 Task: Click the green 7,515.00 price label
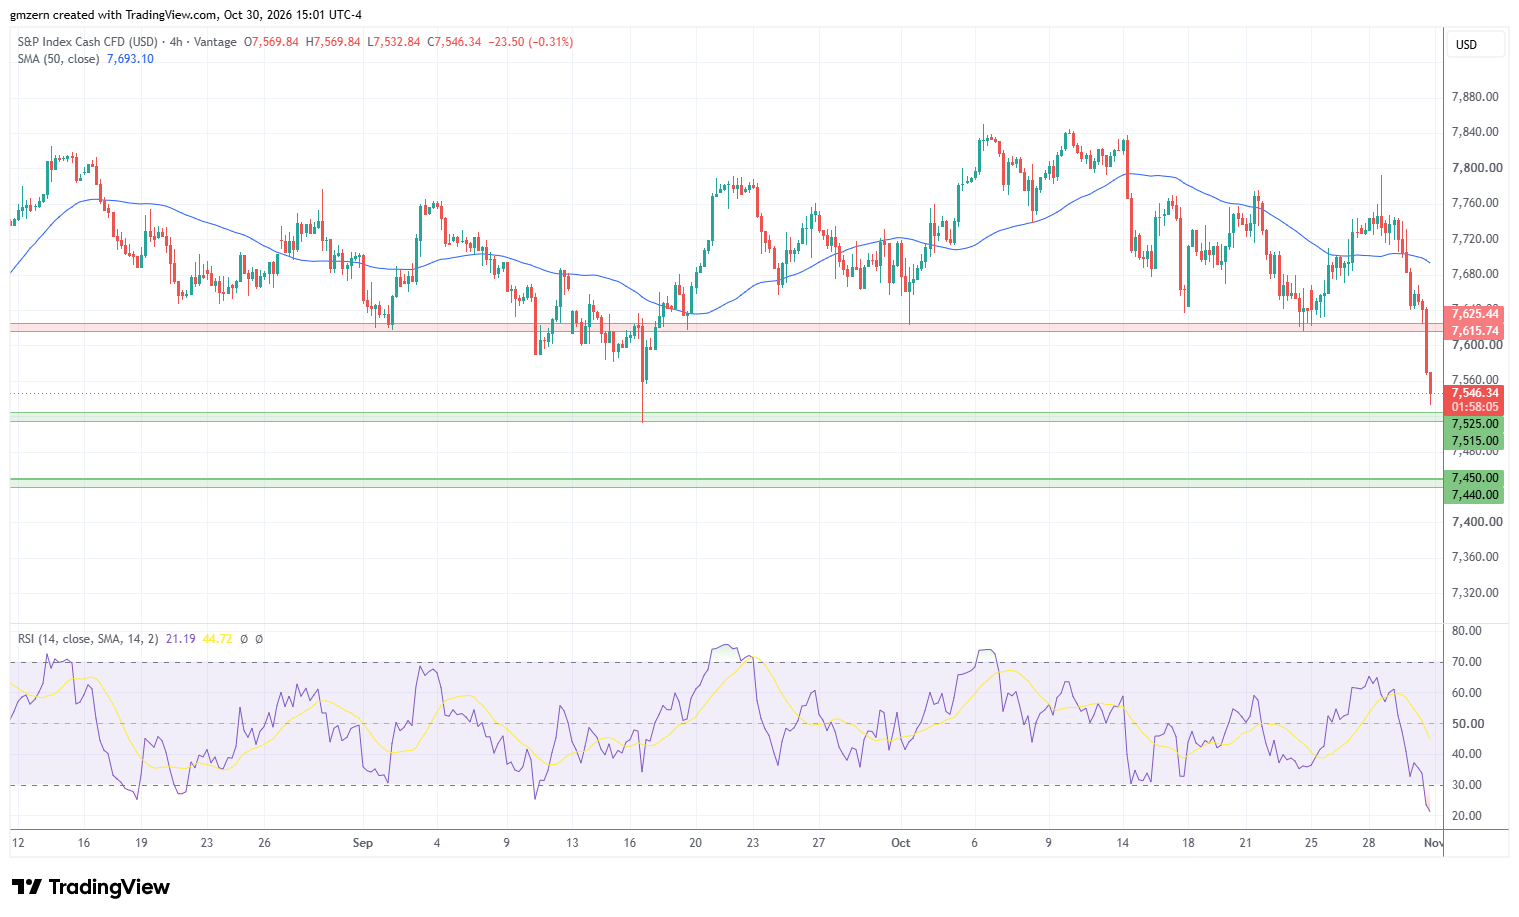tap(1475, 441)
